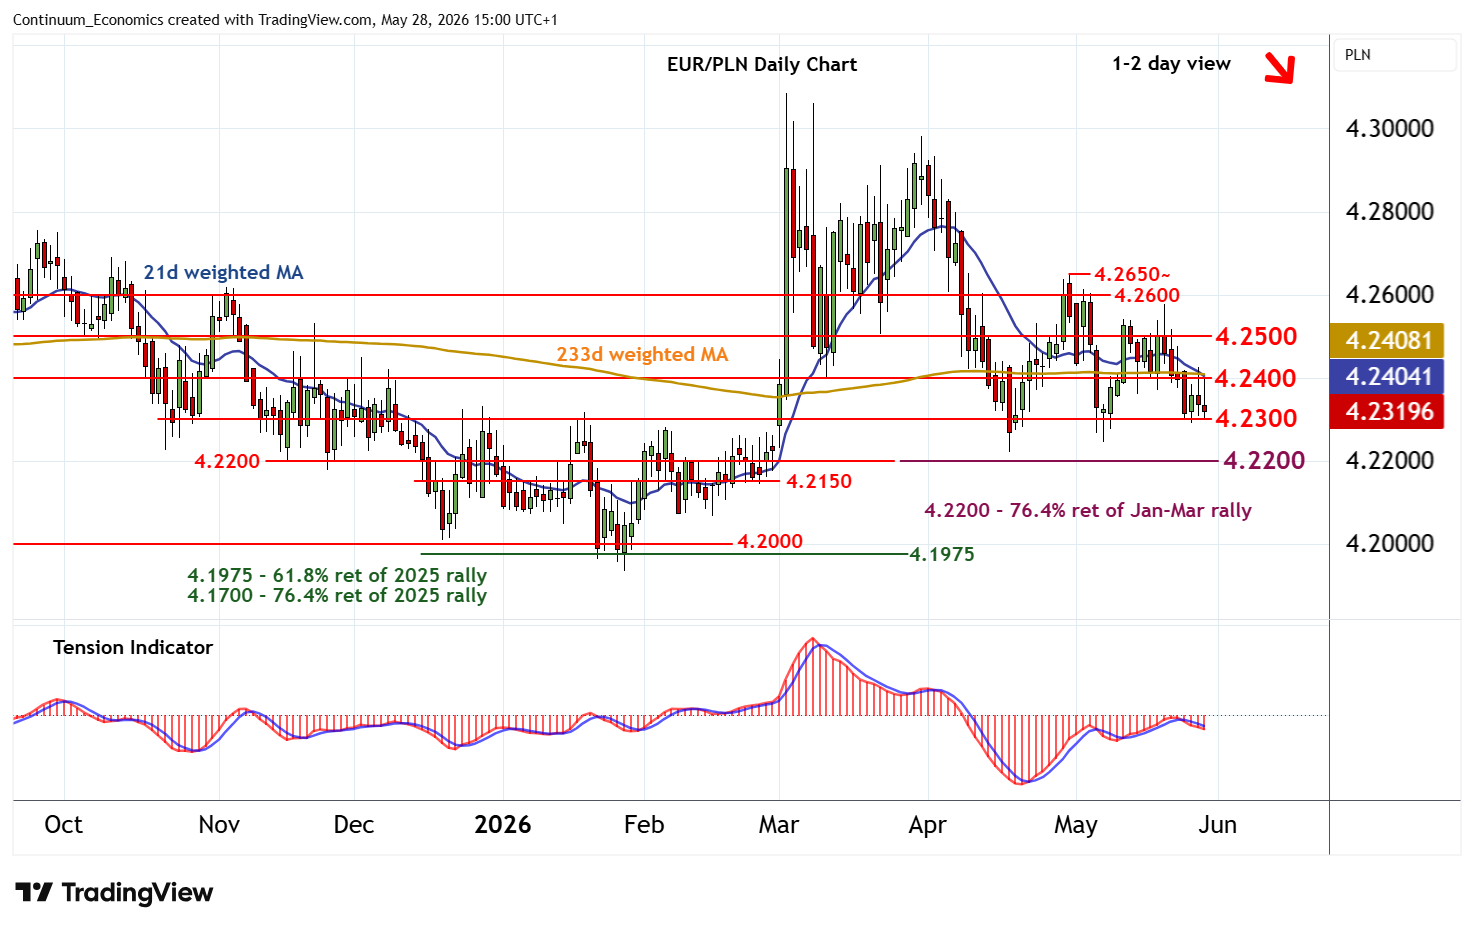1474x930 pixels.
Task: Select the PLN currency label box
Action: (x=1395, y=55)
